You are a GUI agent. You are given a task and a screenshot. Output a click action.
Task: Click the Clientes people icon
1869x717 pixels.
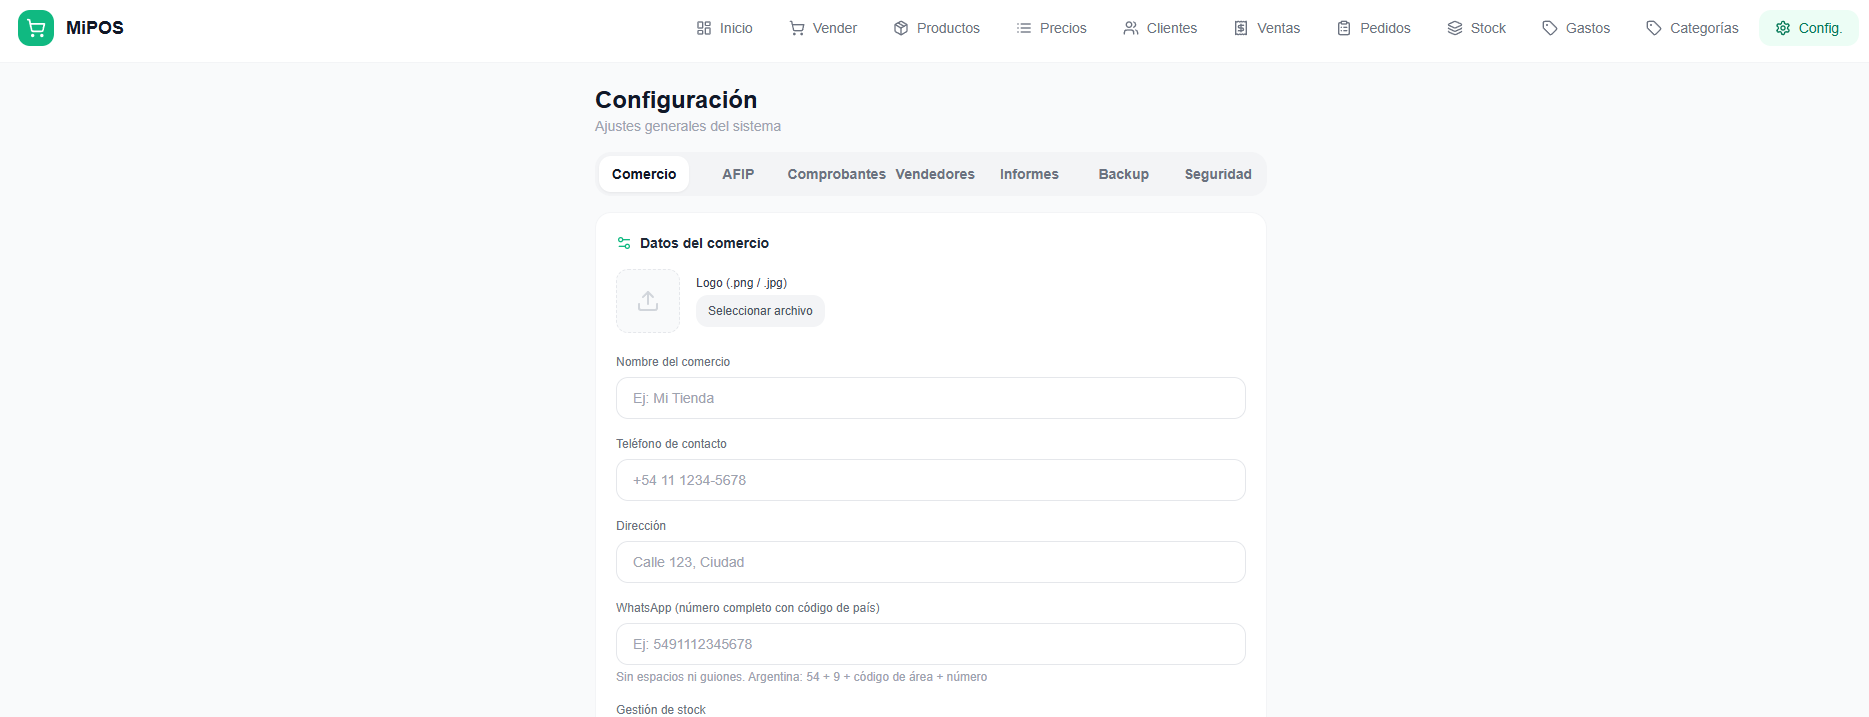[1131, 28]
